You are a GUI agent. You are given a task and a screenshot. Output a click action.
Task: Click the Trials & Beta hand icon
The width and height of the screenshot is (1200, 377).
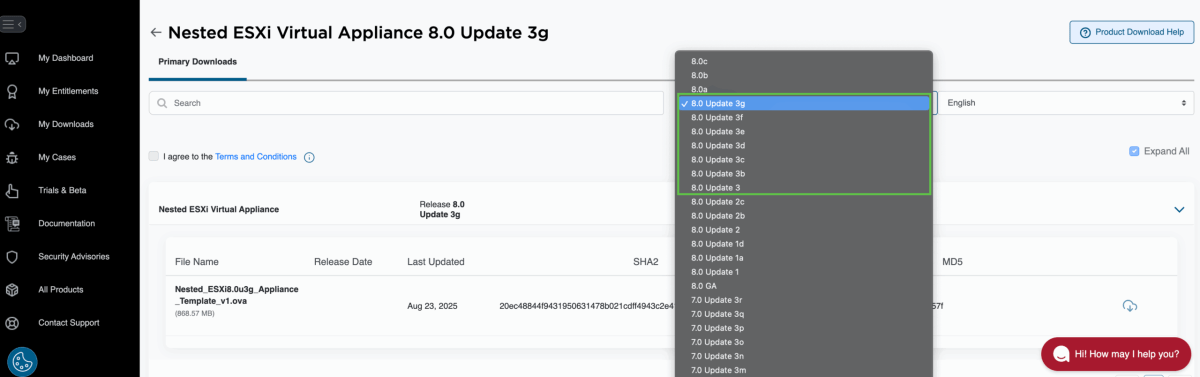pos(12,190)
